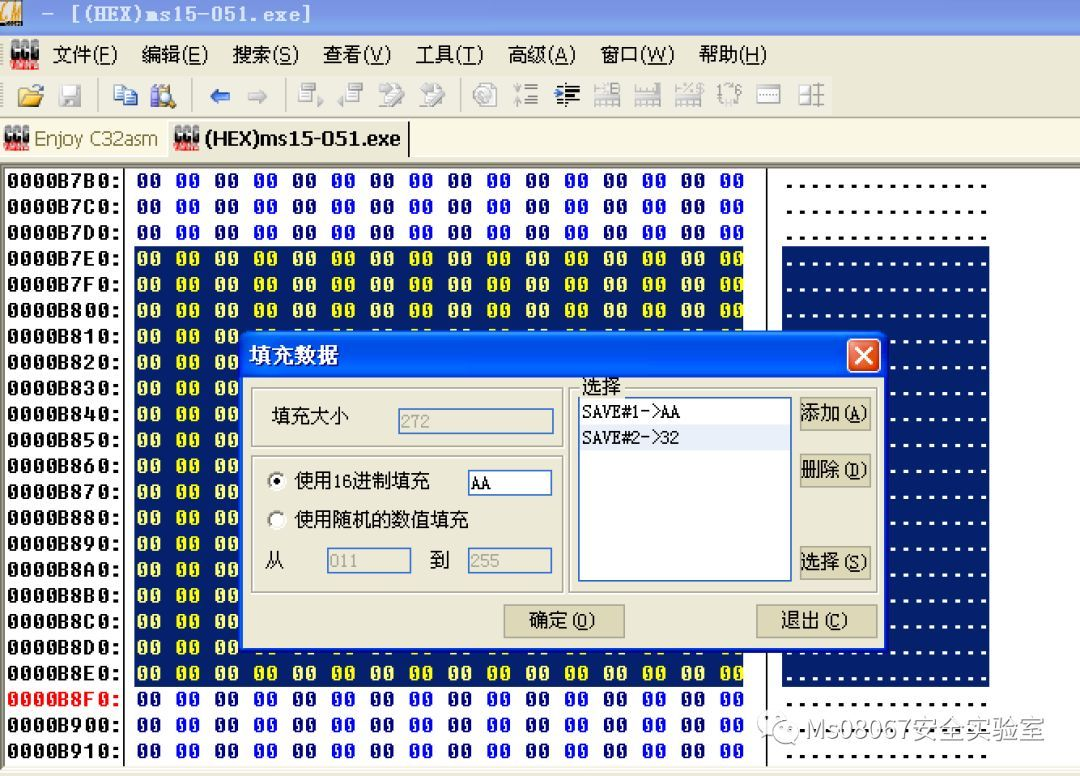Click the red address 0000B8F0: label

pyautogui.click(x=63, y=700)
